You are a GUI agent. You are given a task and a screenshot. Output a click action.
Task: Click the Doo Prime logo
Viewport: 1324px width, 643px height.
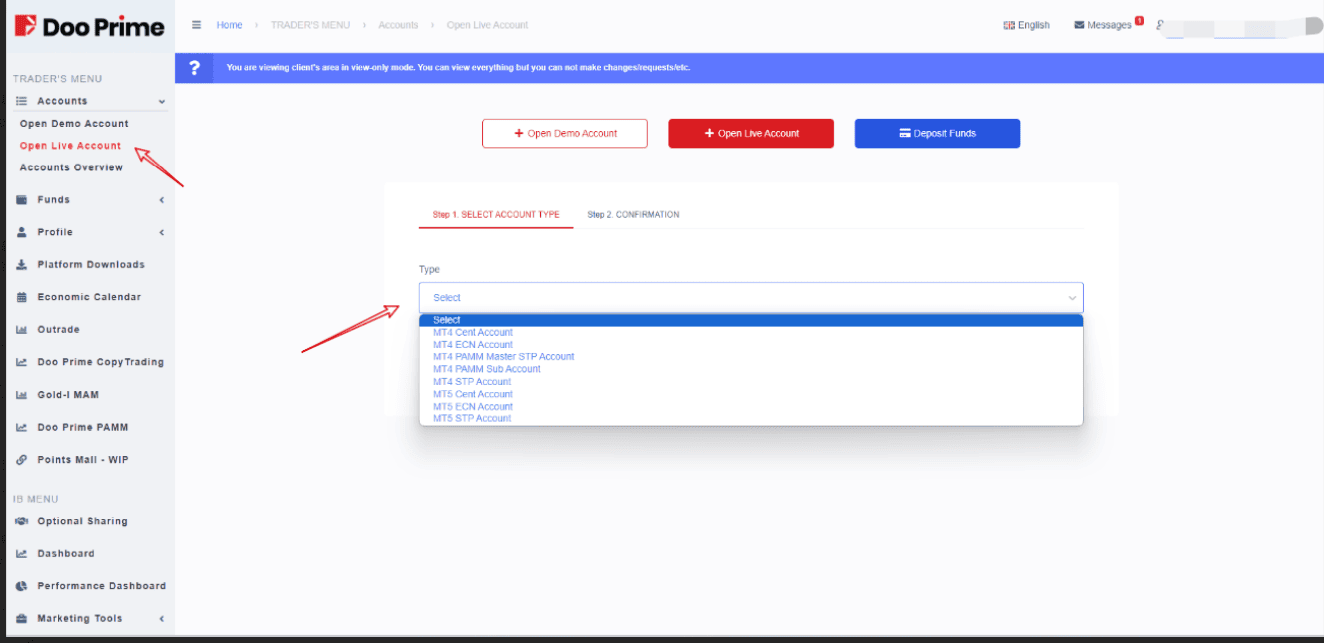click(x=89, y=27)
